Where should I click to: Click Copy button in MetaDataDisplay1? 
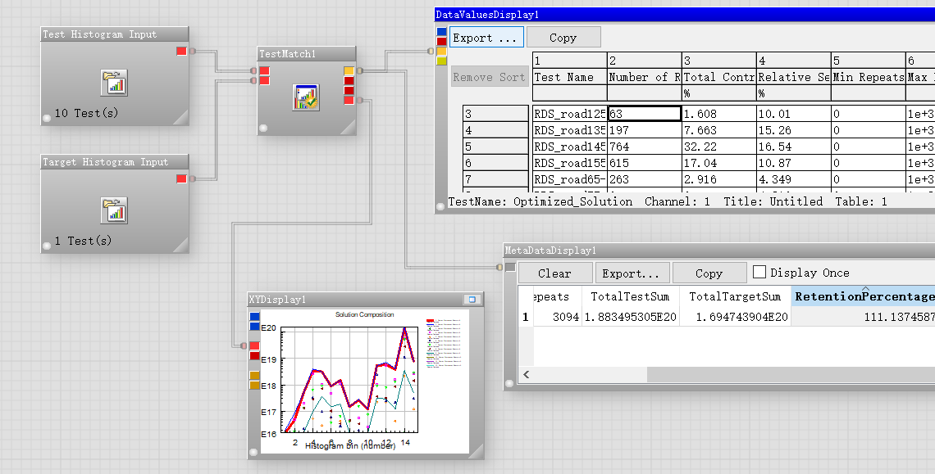point(708,273)
